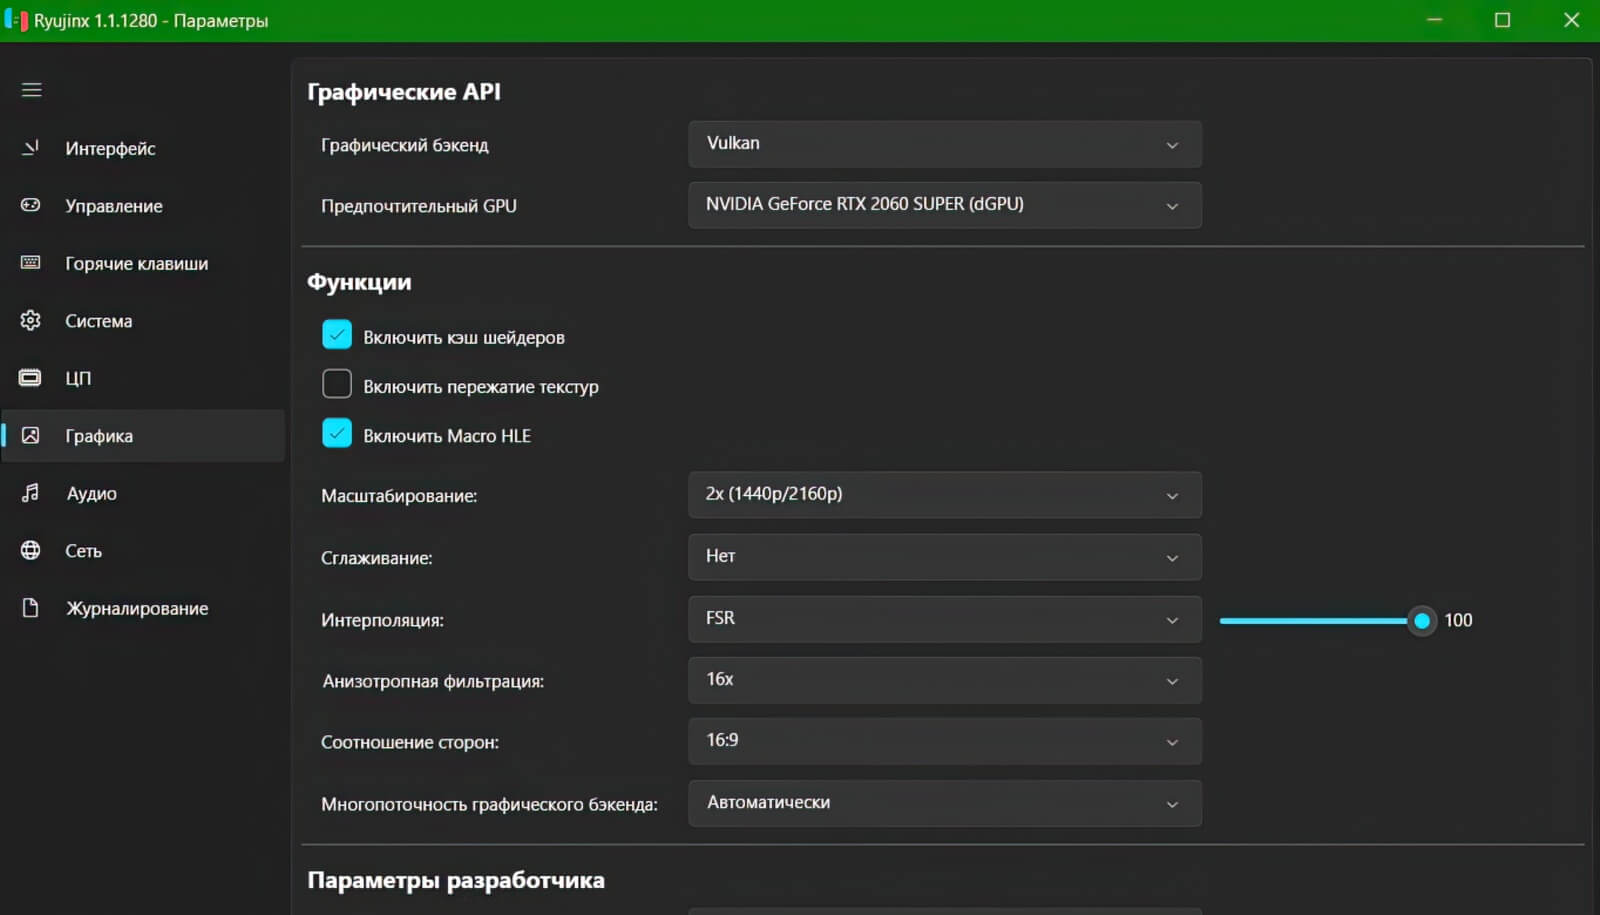Toggle the hamburger navigation menu
1600x915 pixels.
click(32, 90)
